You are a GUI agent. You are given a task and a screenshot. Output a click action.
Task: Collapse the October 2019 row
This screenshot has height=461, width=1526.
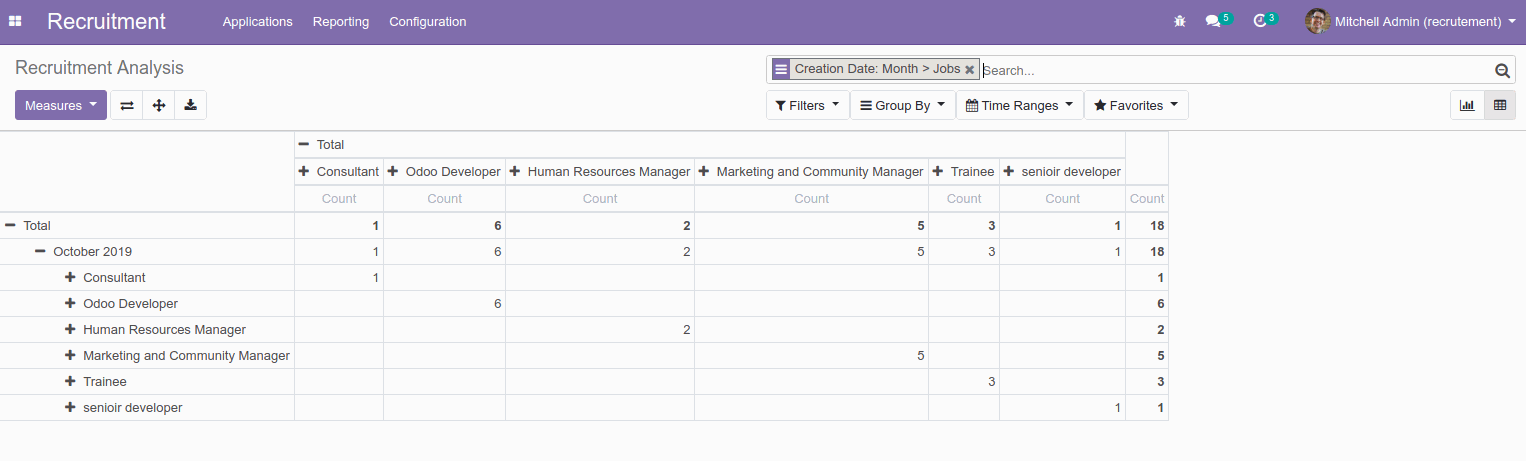tap(41, 252)
